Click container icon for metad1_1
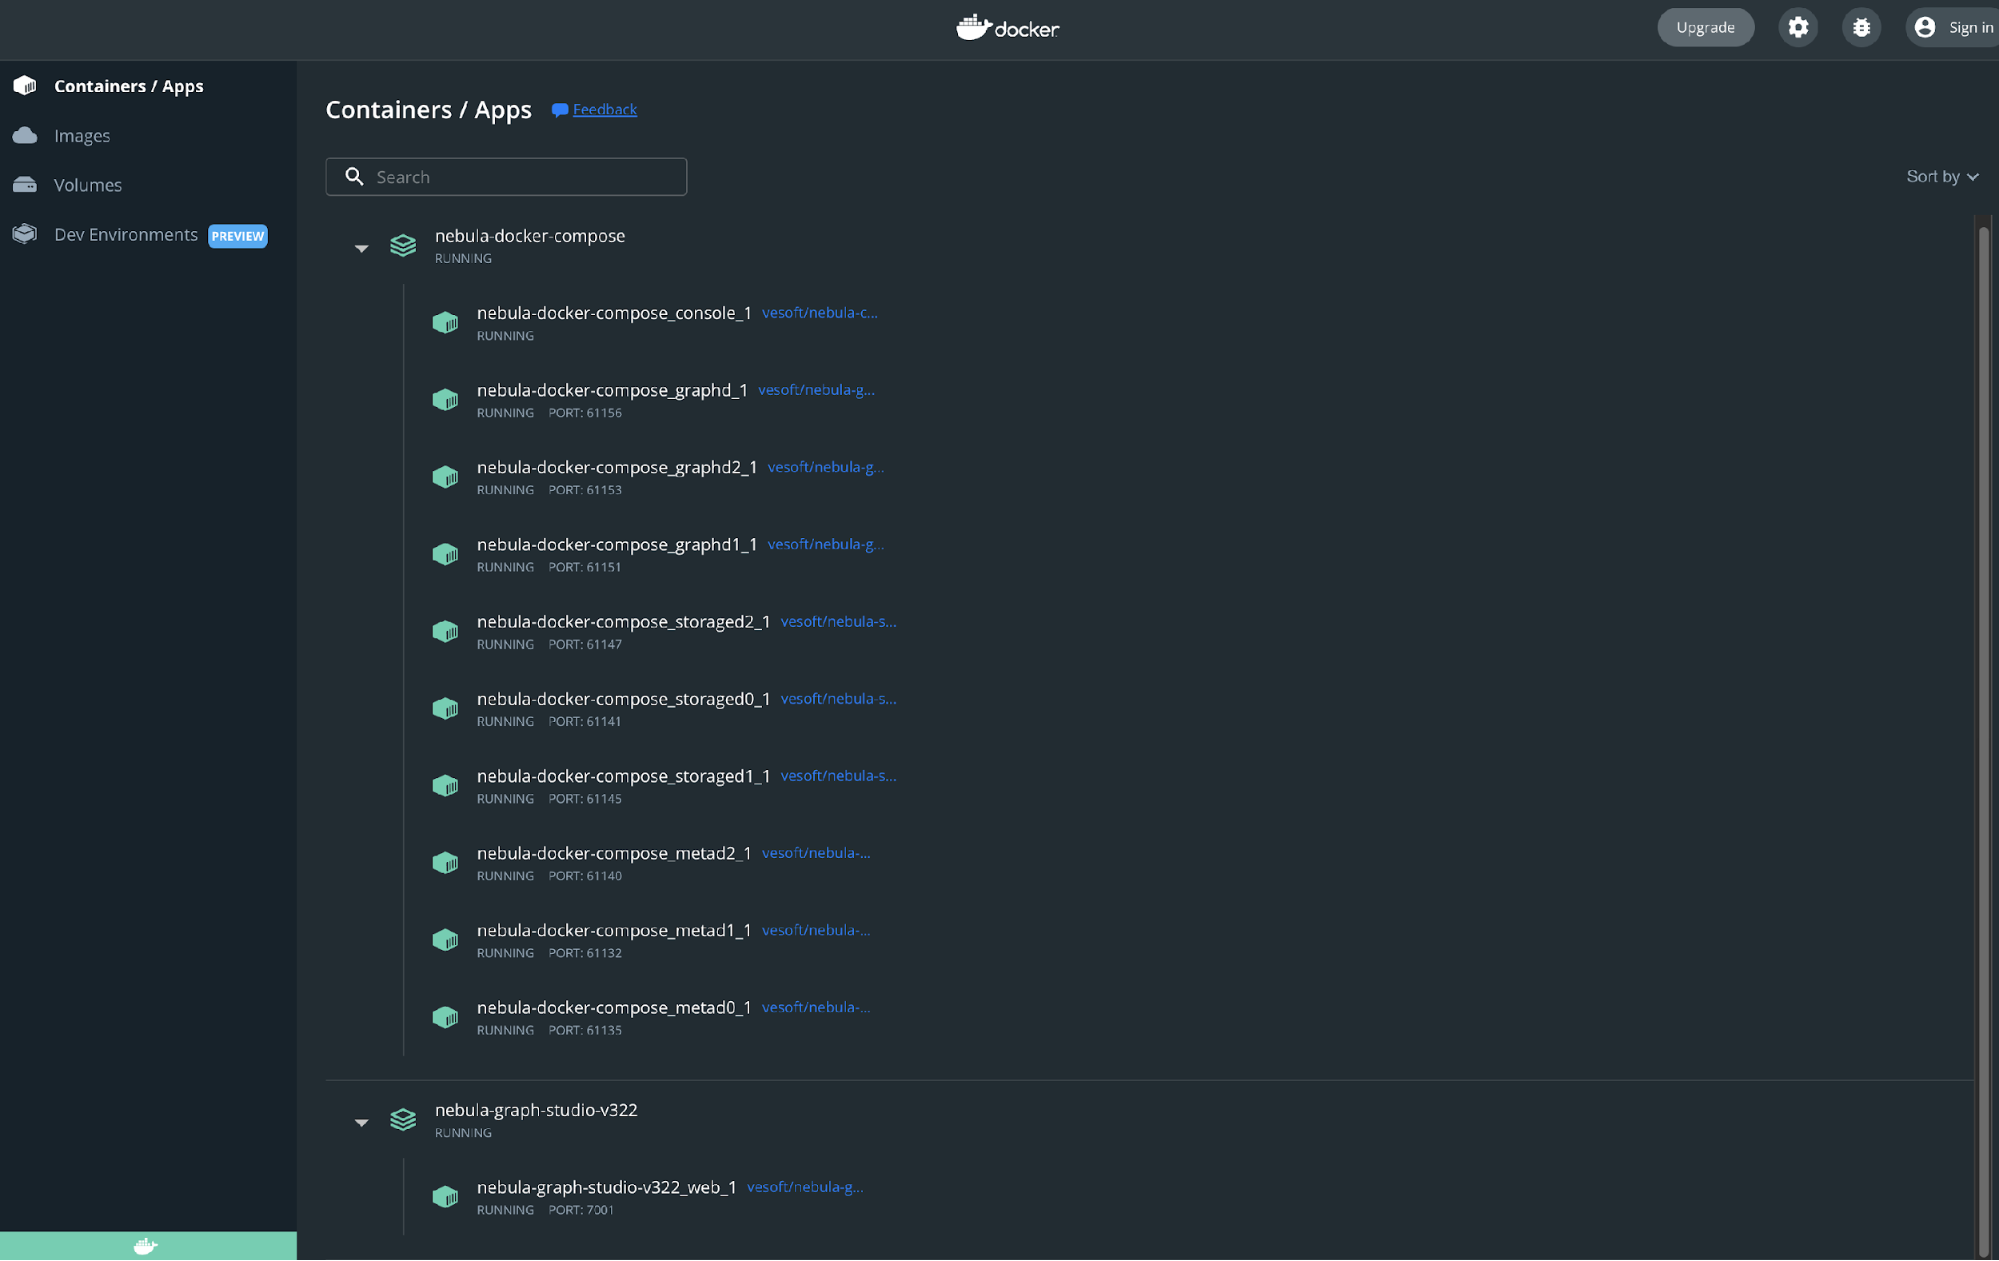Image resolution: width=1999 pixels, height=1261 pixels. coord(445,939)
